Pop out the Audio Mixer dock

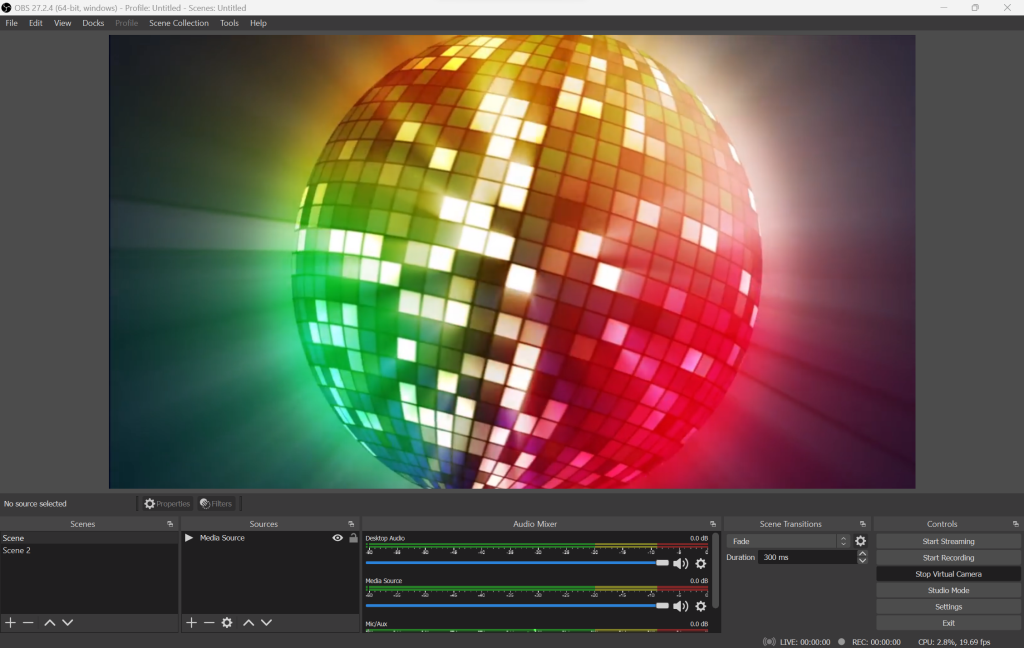713,524
